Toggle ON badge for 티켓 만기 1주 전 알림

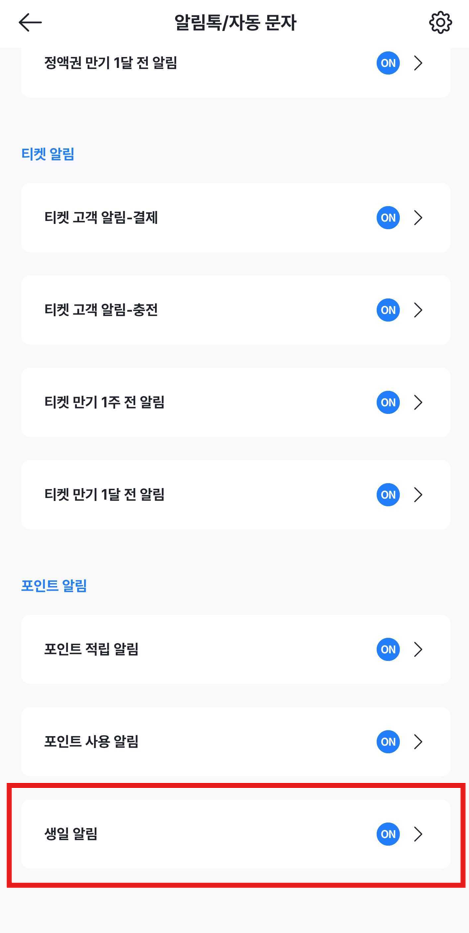pos(388,402)
